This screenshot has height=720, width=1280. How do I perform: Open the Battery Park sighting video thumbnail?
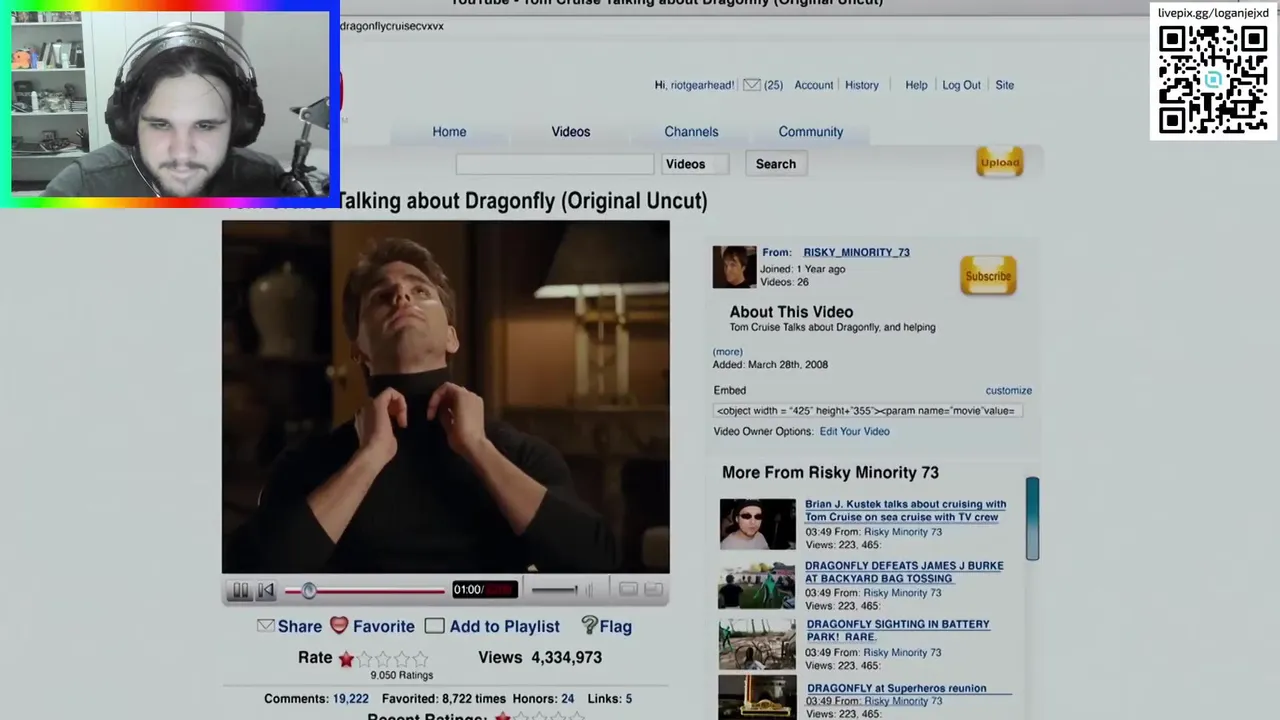click(757, 645)
